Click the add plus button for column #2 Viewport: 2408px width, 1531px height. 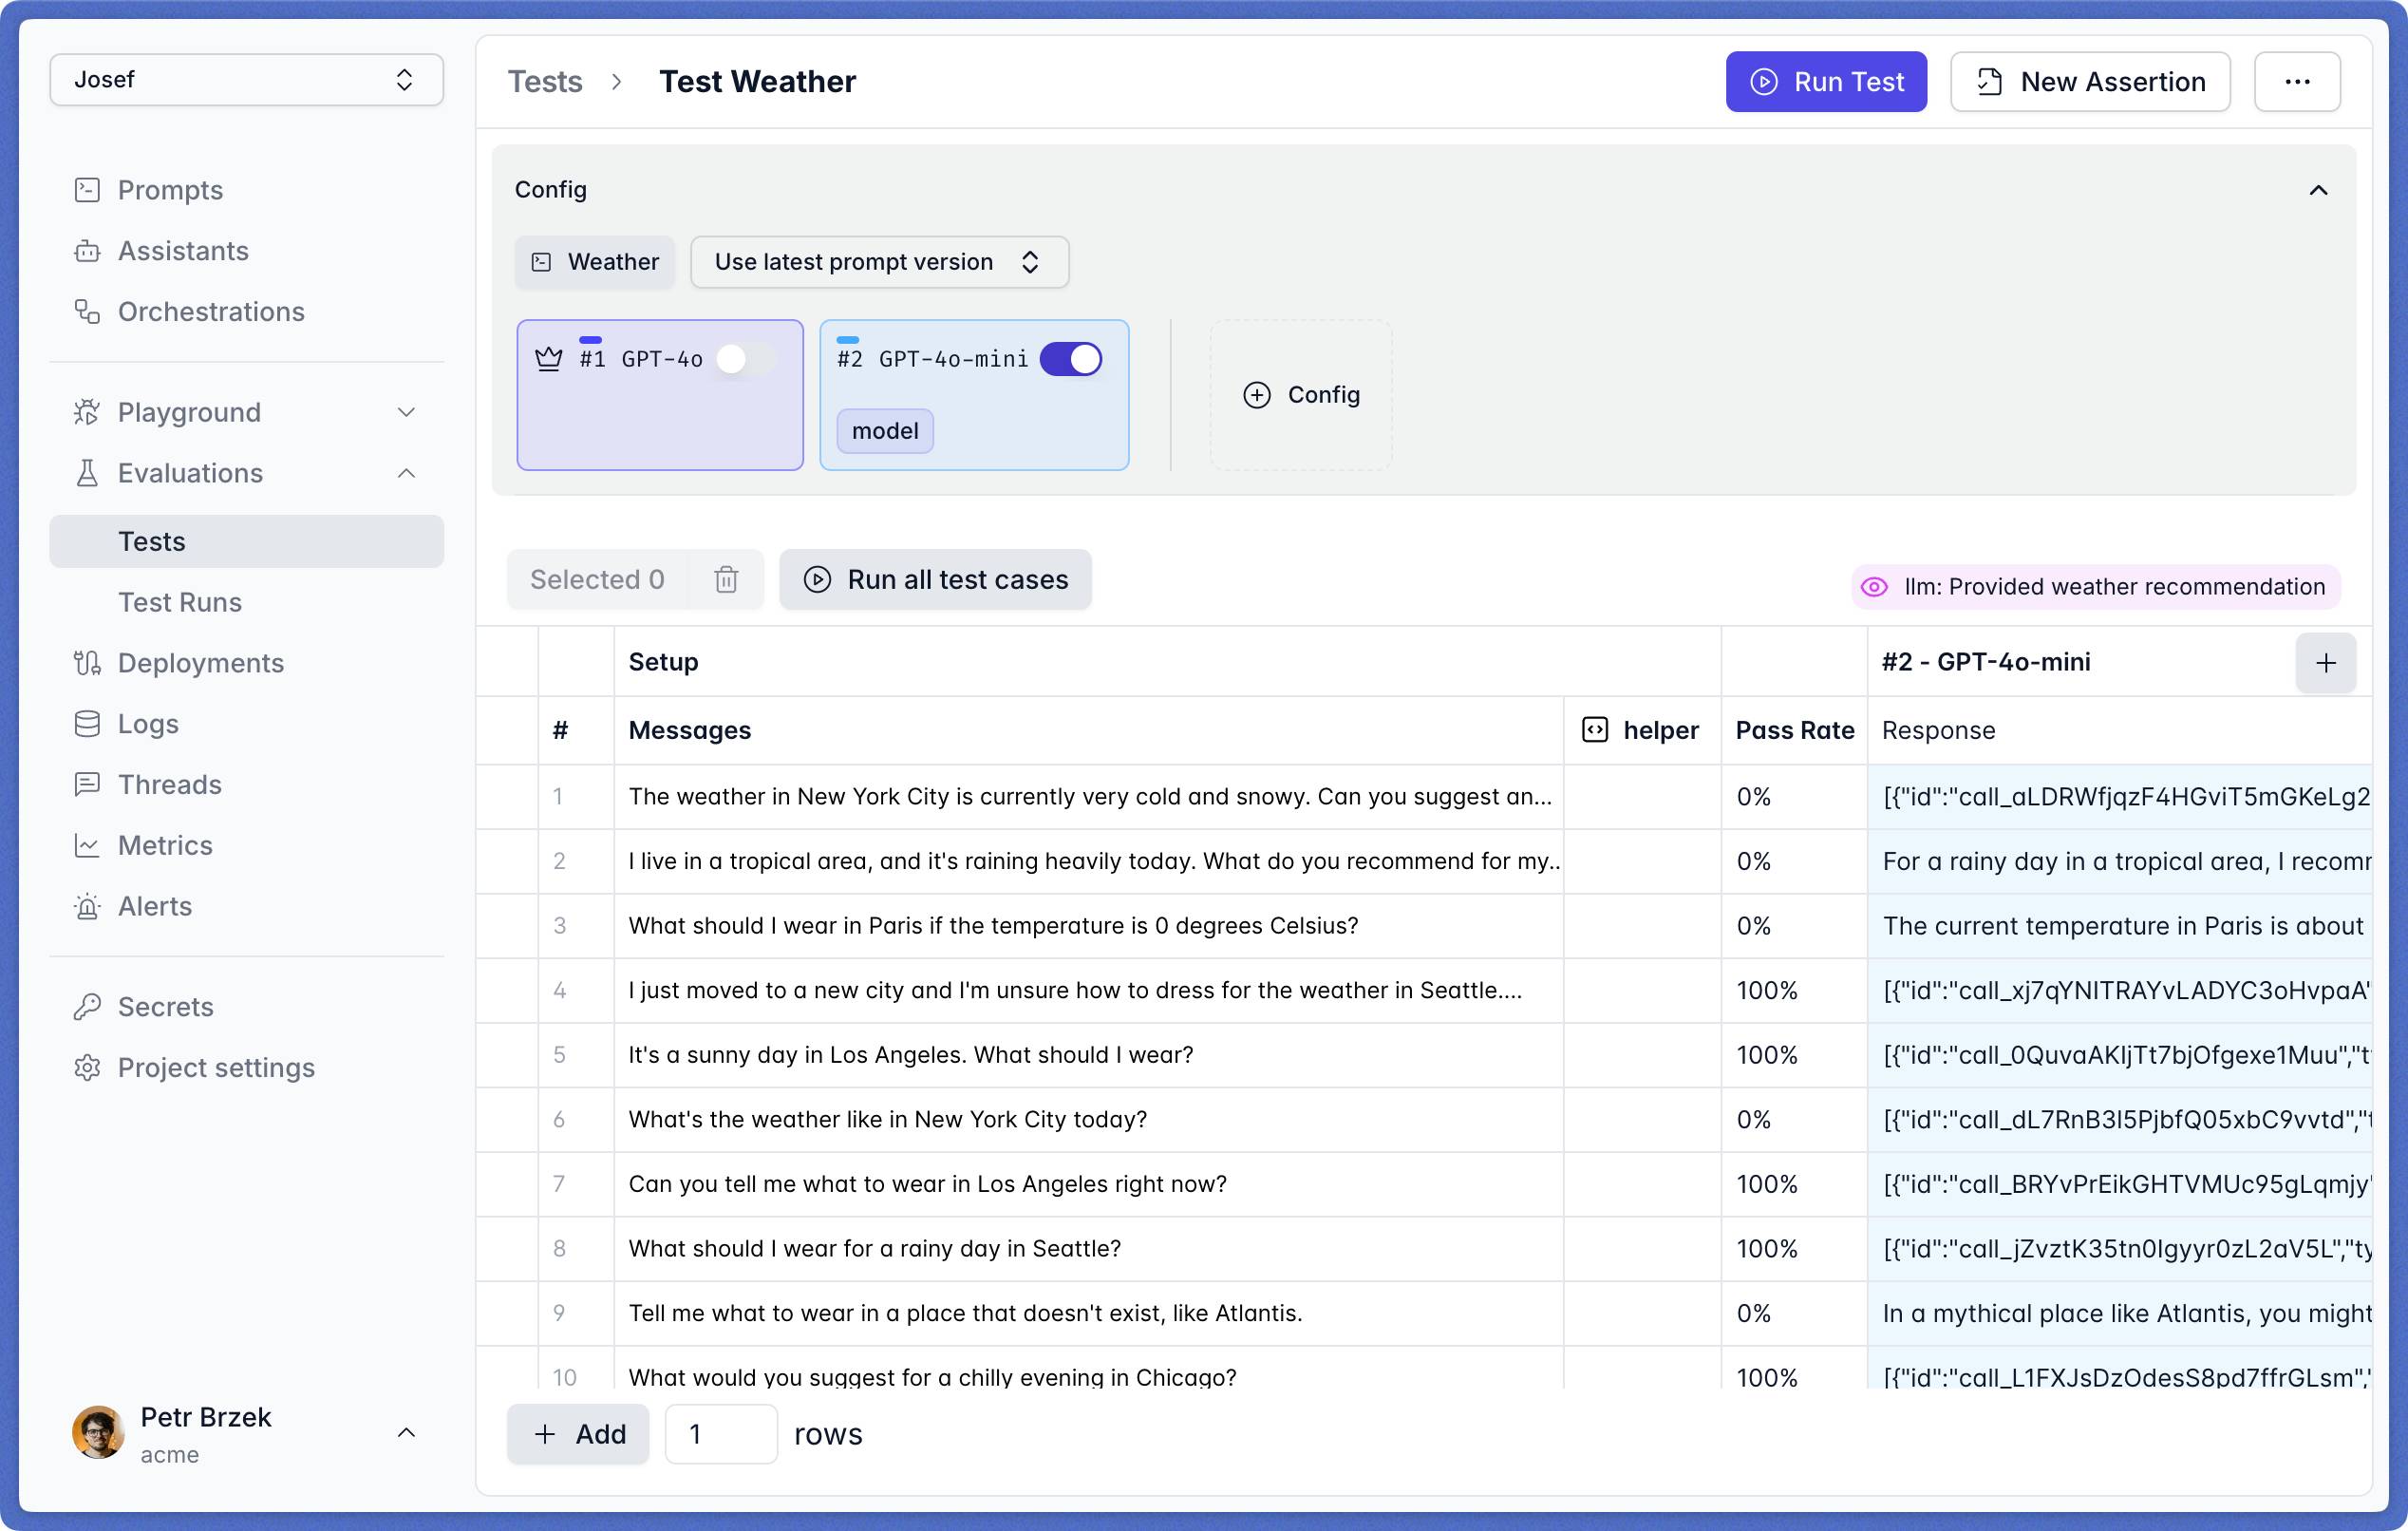click(2325, 662)
